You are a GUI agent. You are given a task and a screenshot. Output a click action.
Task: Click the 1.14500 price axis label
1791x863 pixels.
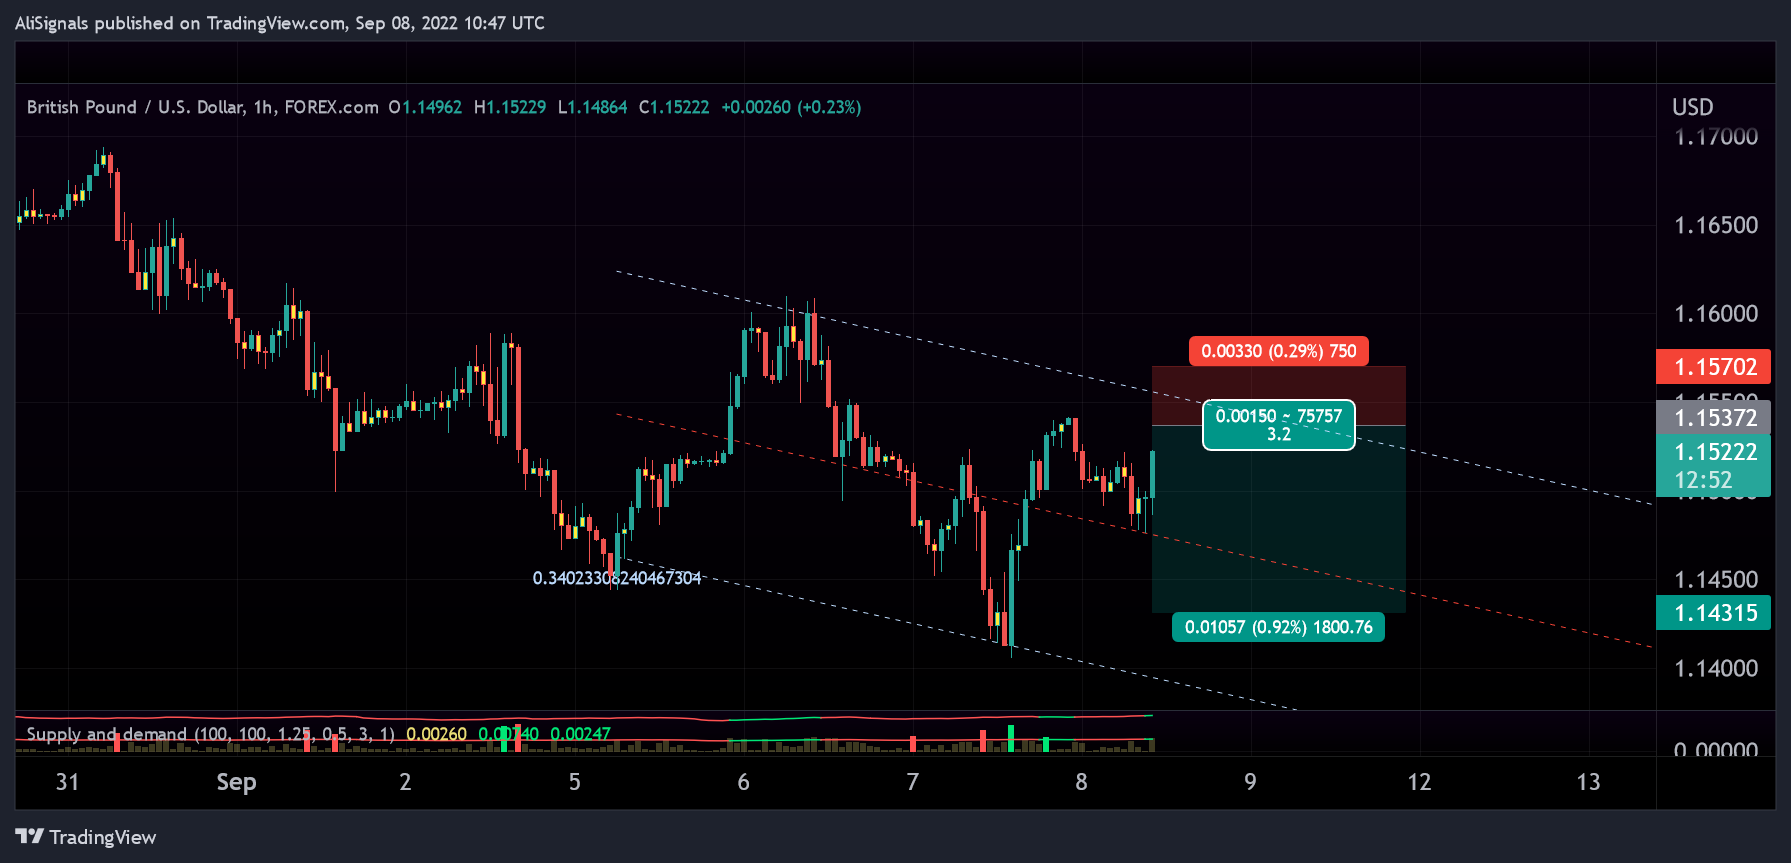[x=1716, y=580]
